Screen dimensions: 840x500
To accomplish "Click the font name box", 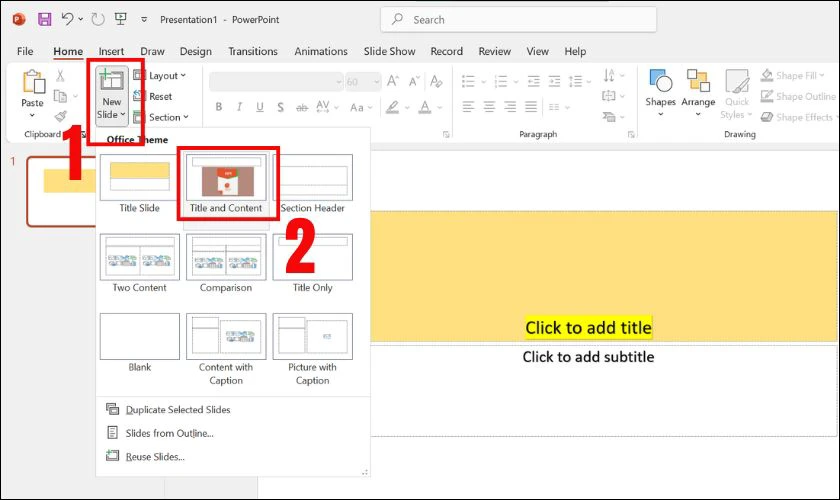I will pos(276,81).
